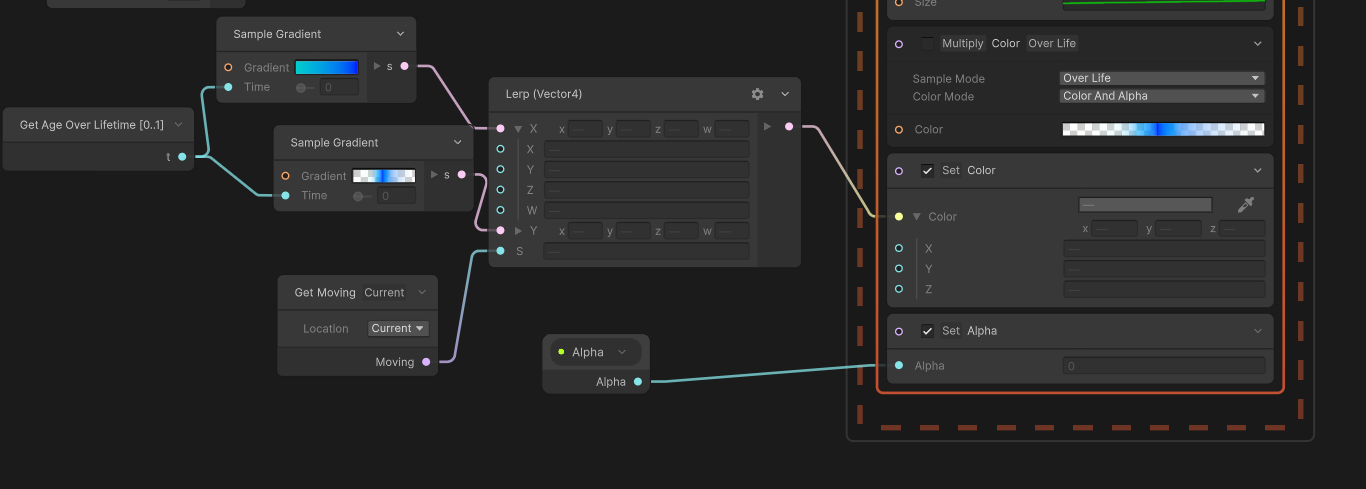
Task: Click the Time slider in the checkered Sample Gradient node
Action: click(363, 196)
